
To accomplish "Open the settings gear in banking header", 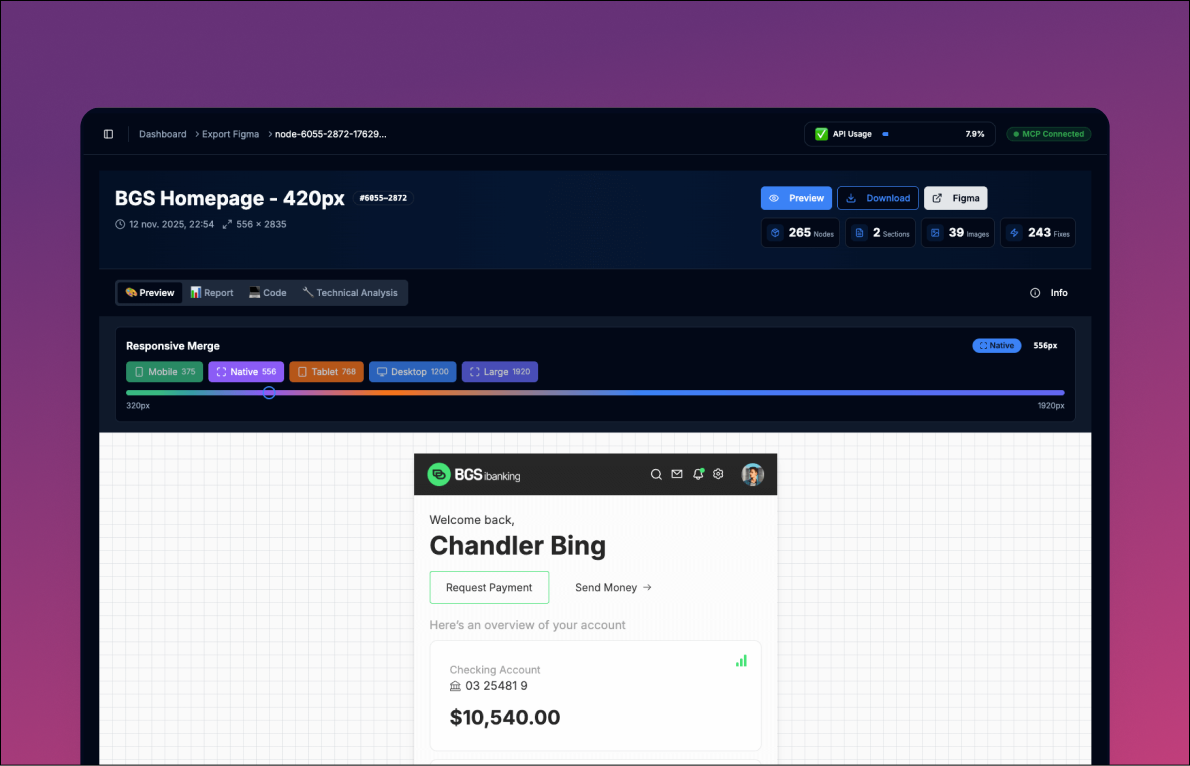I will (718, 474).
